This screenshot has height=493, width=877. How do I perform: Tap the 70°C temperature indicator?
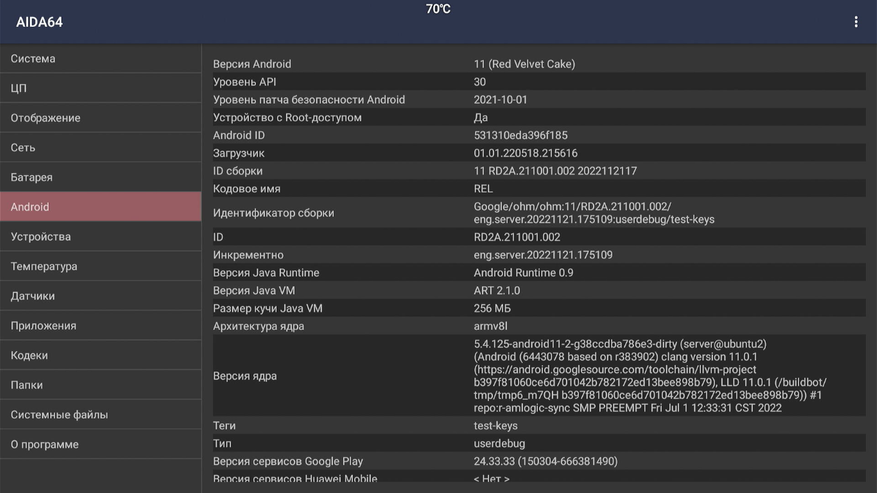tap(438, 9)
